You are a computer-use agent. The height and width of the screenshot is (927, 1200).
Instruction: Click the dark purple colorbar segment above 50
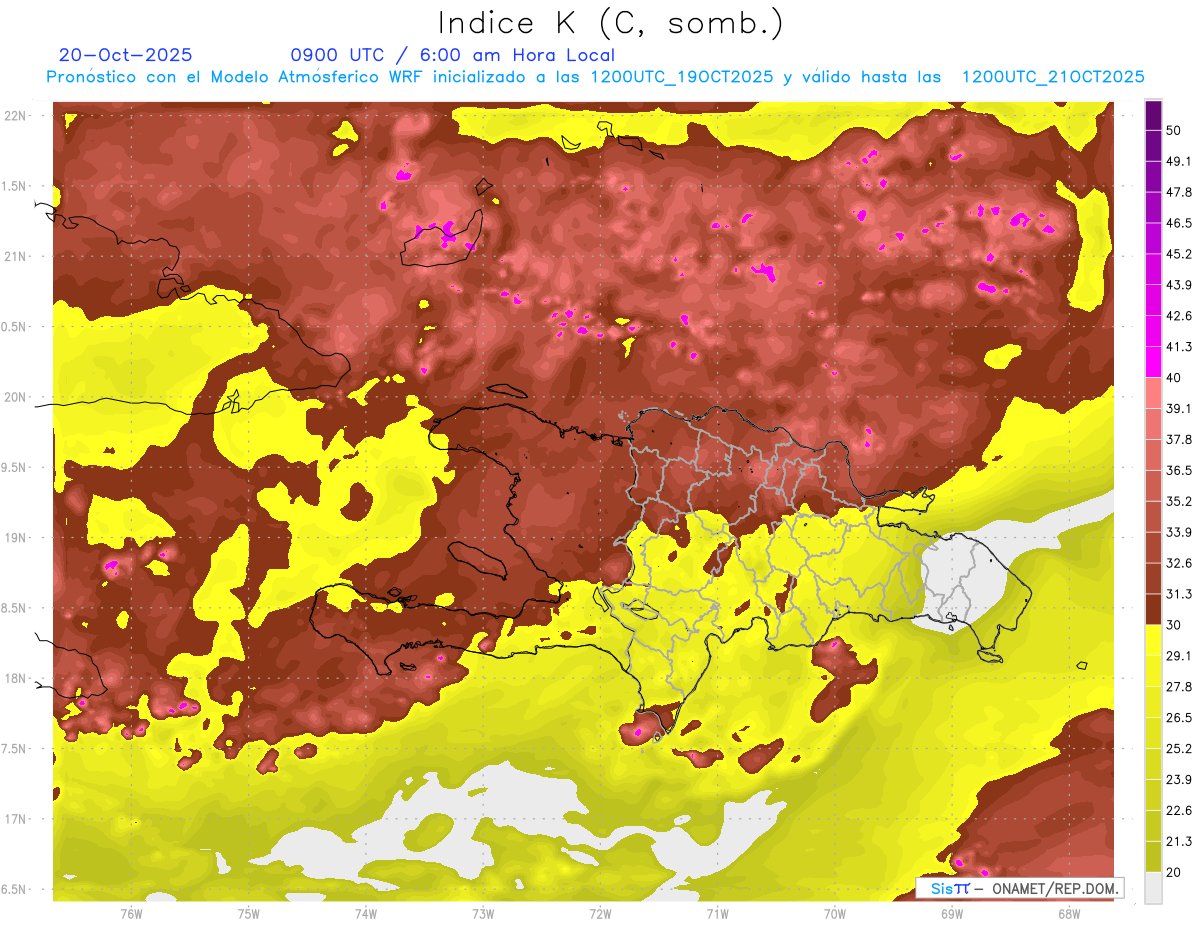pyautogui.click(x=1153, y=115)
